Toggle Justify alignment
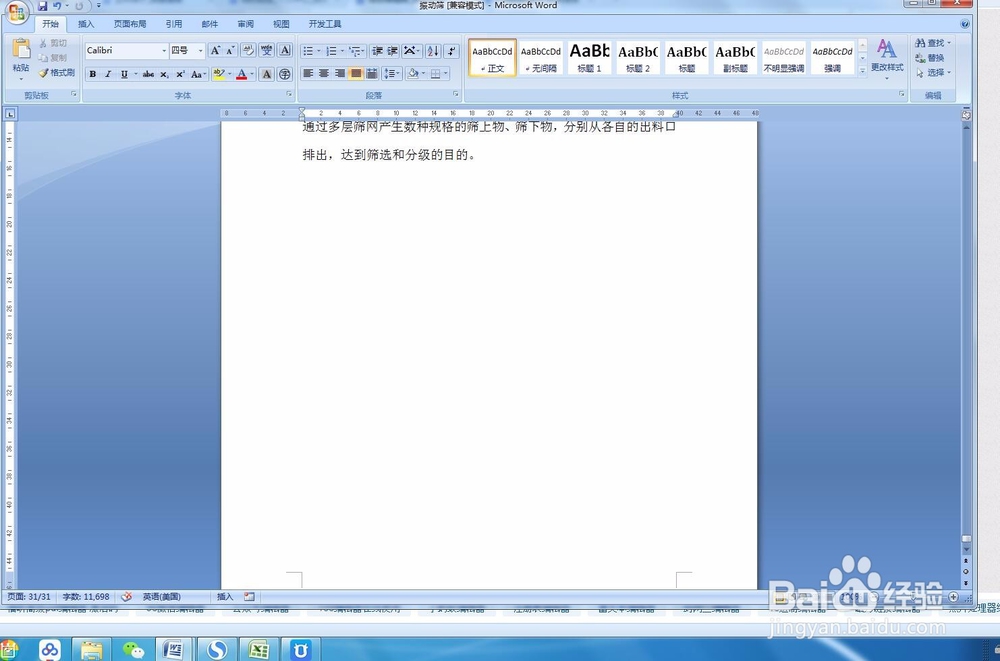Screen dimensions: 1000x661 [356, 73]
